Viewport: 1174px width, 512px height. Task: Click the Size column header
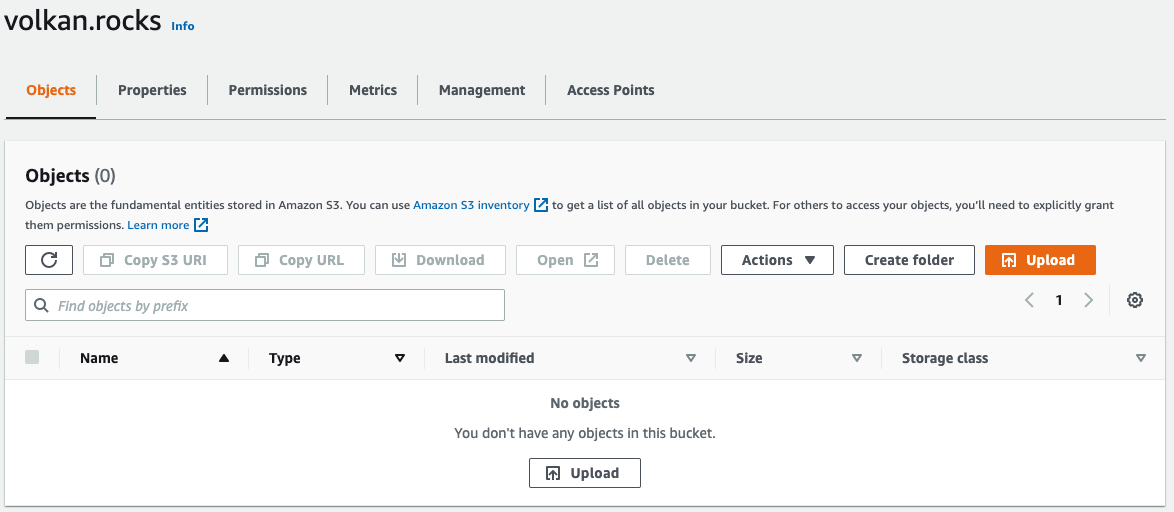[749, 358]
